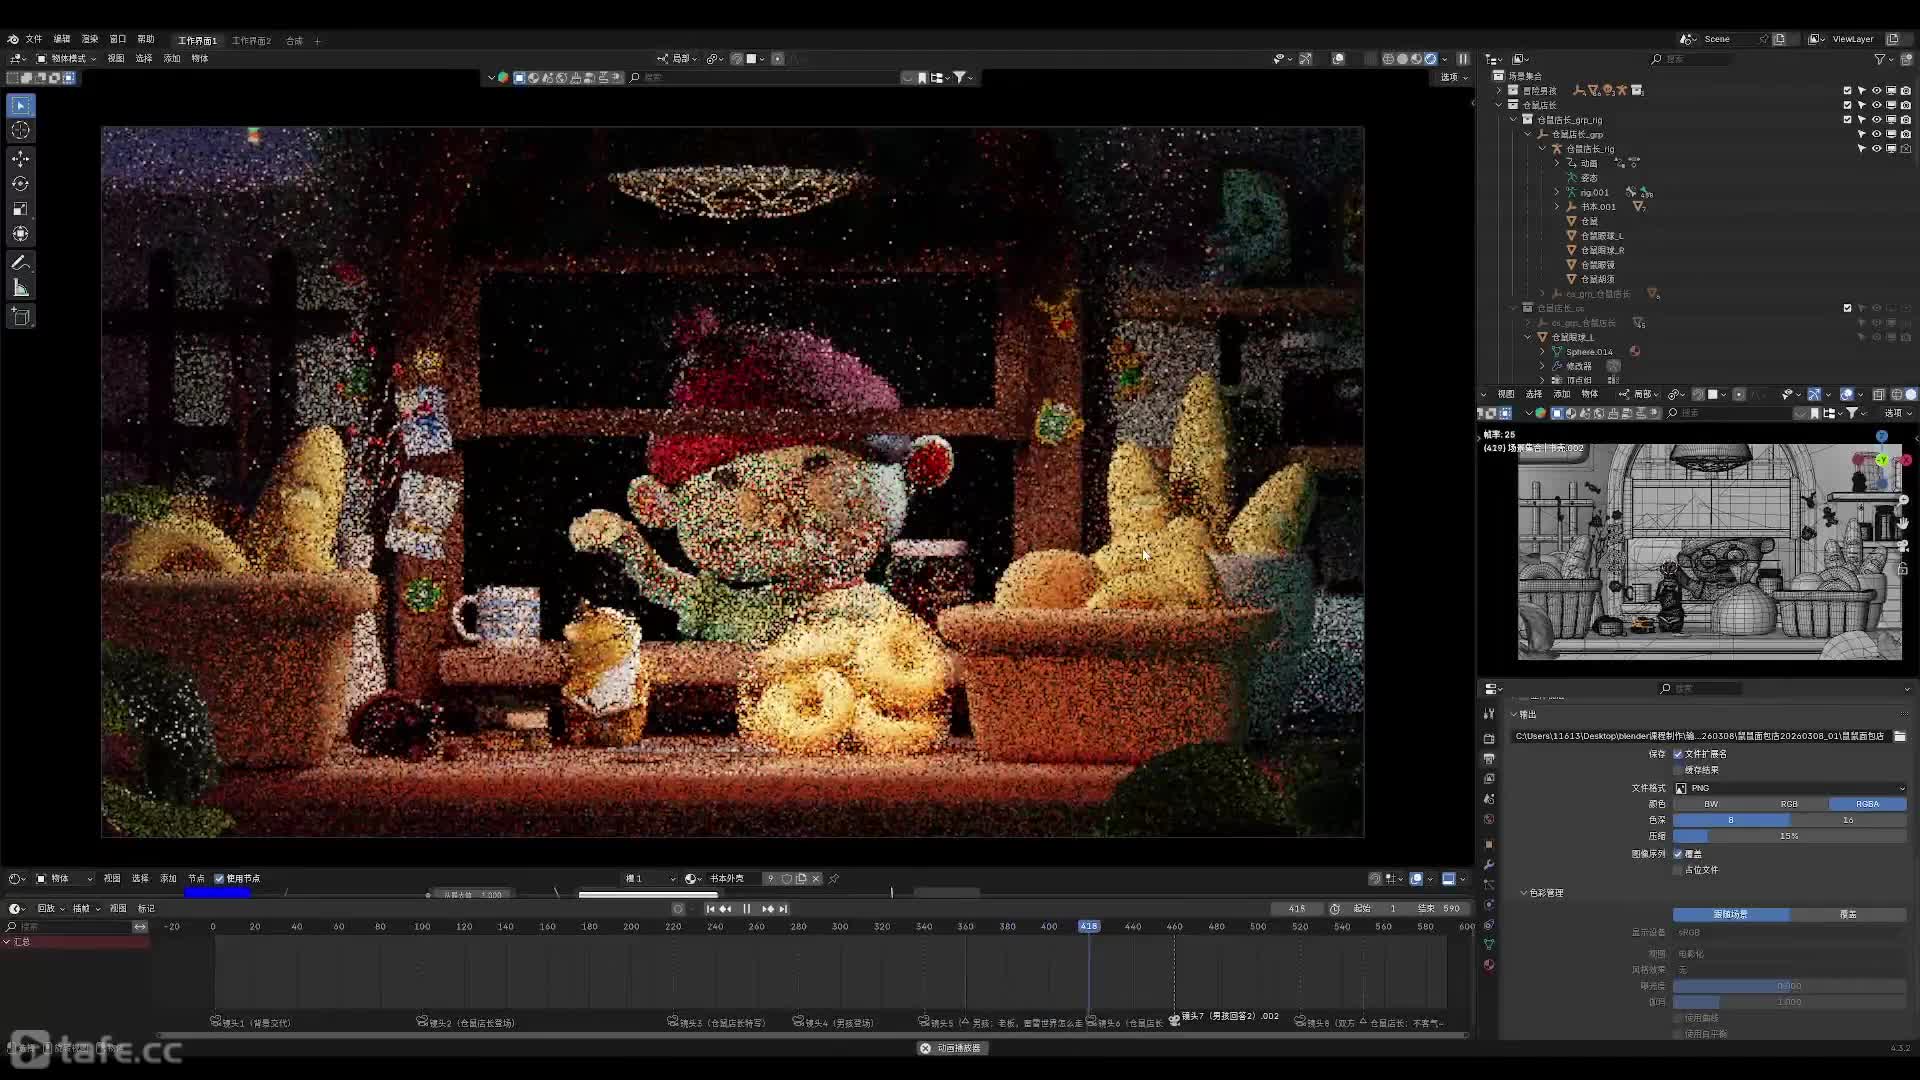Select the Scale tool
The height and width of the screenshot is (1080, 1920).
click(x=20, y=209)
